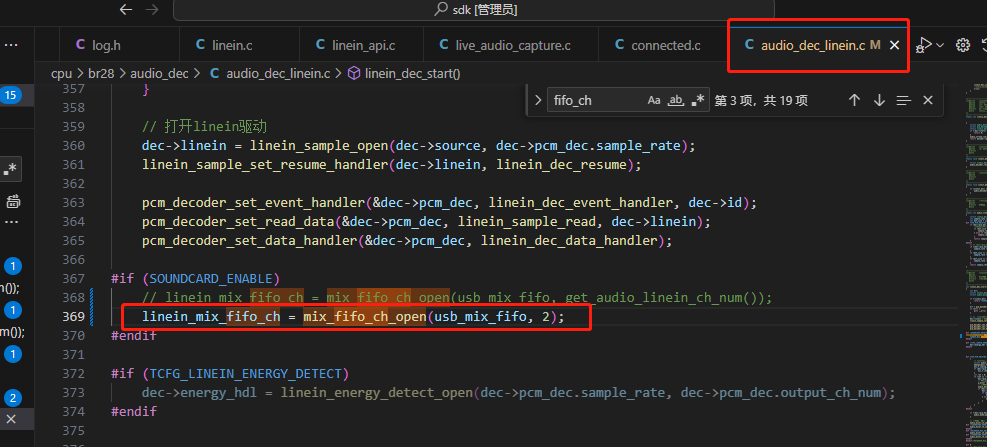Go back with the left arrow

coord(127,9)
